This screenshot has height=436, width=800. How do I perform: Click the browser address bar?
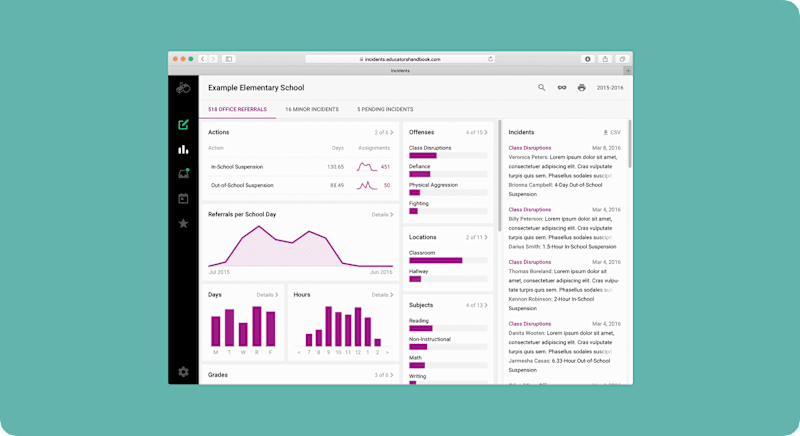[x=399, y=59]
